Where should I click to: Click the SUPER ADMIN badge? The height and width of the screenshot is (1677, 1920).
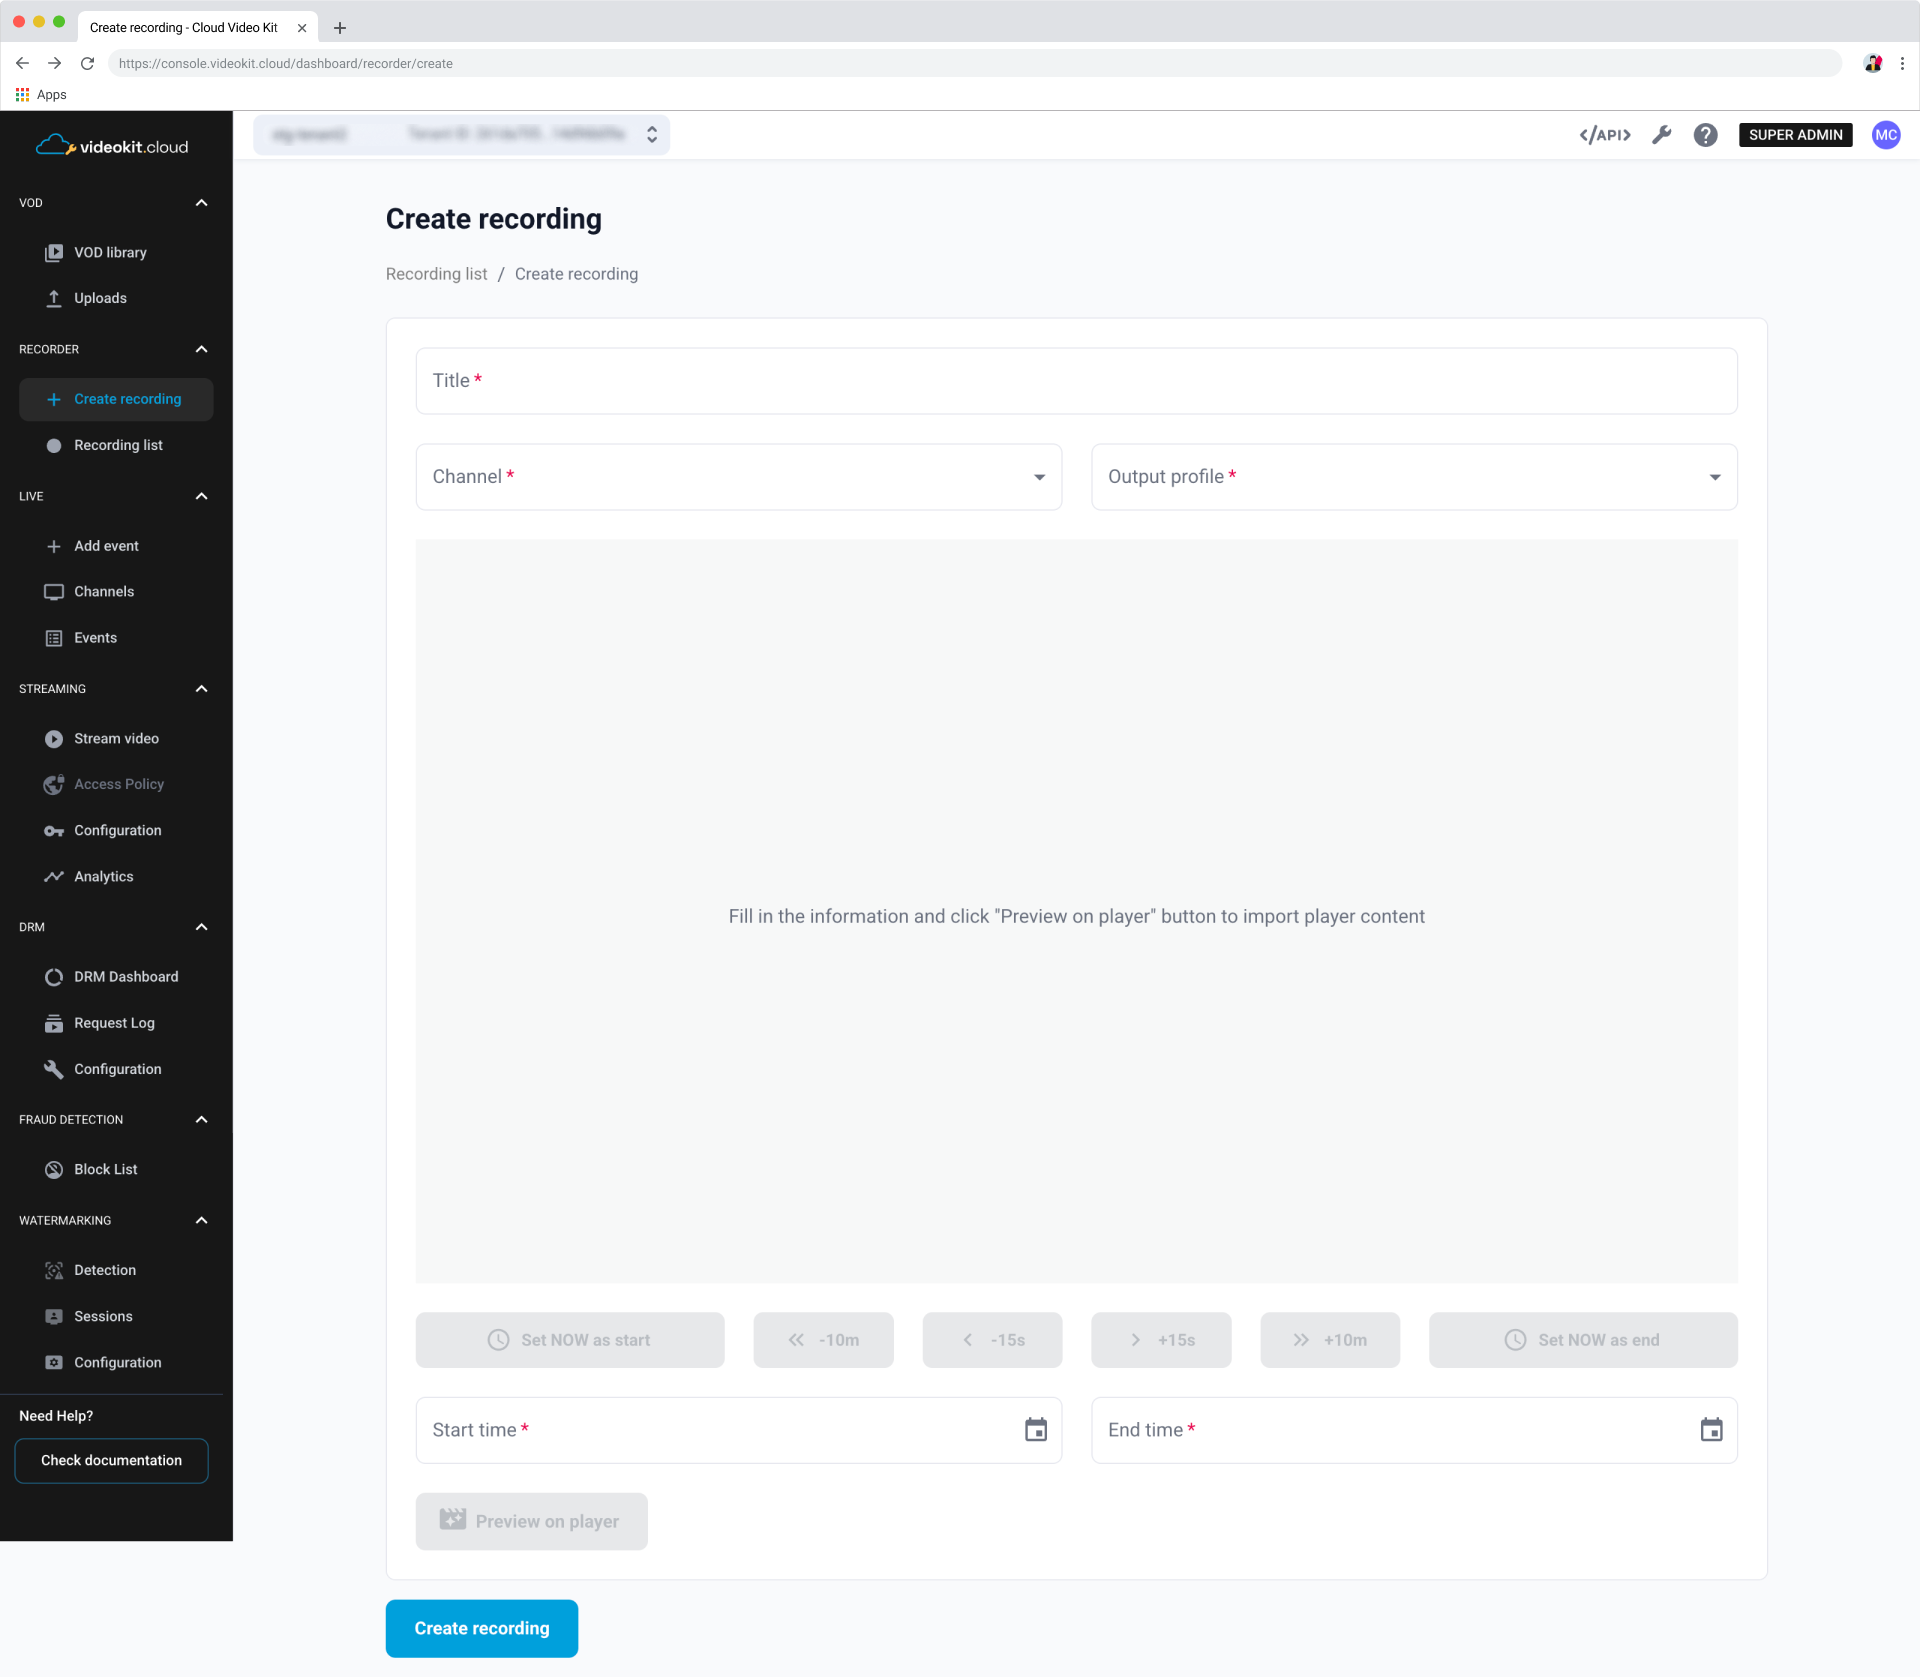pos(1795,135)
